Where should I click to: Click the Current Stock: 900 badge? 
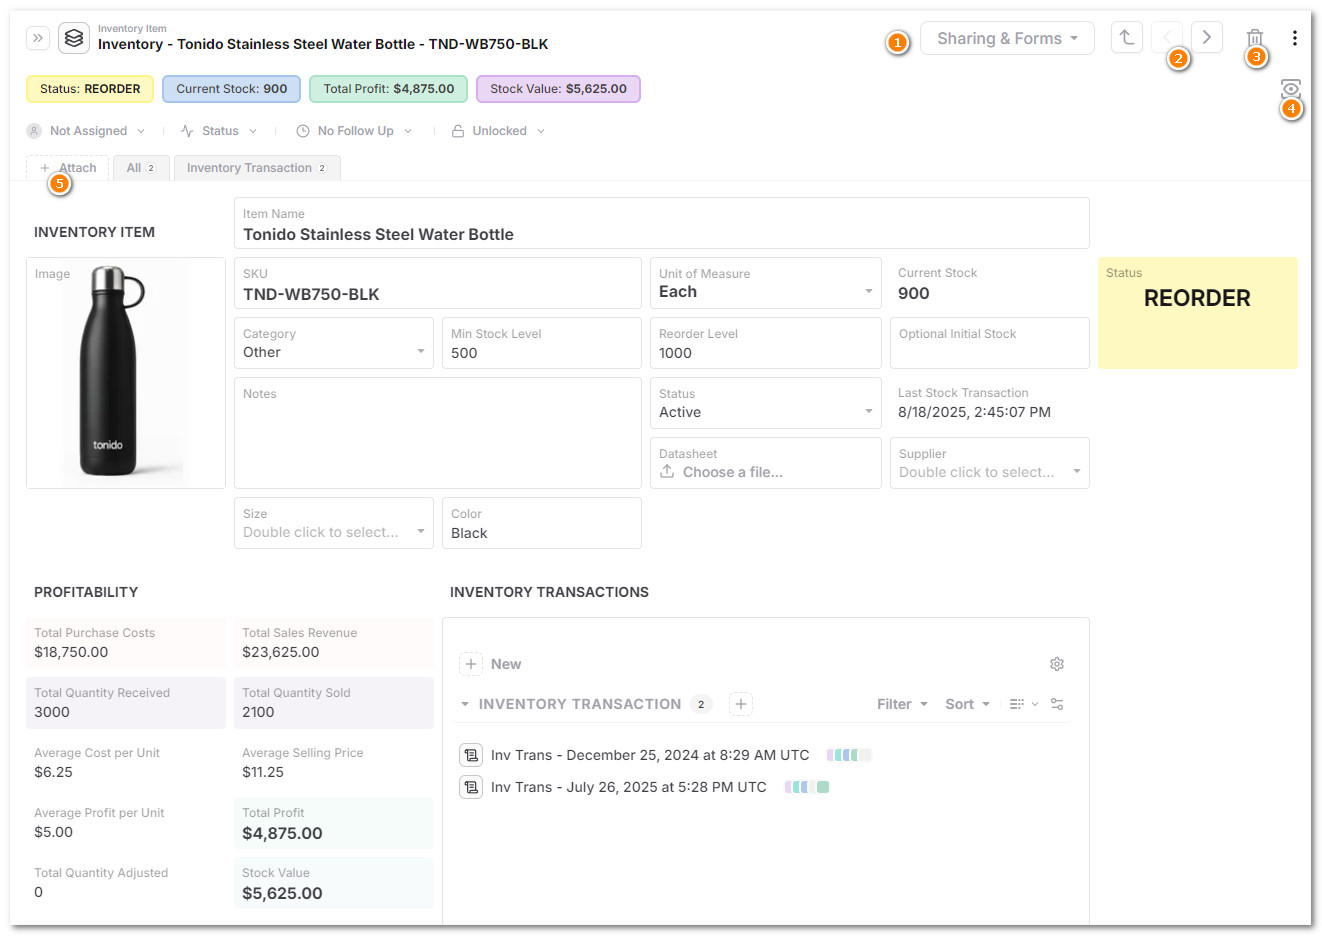pos(232,89)
